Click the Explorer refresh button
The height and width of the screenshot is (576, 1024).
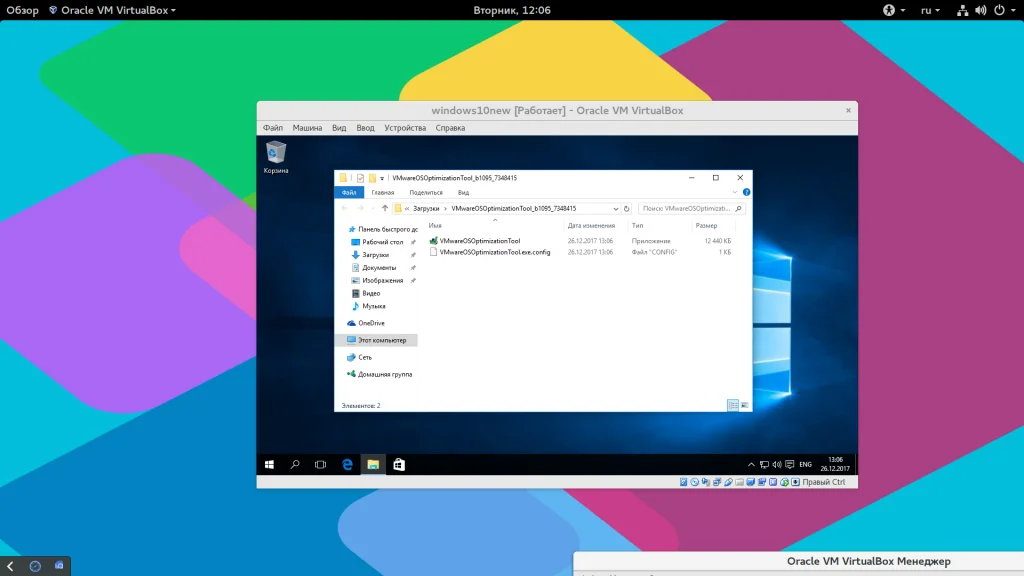coord(627,209)
